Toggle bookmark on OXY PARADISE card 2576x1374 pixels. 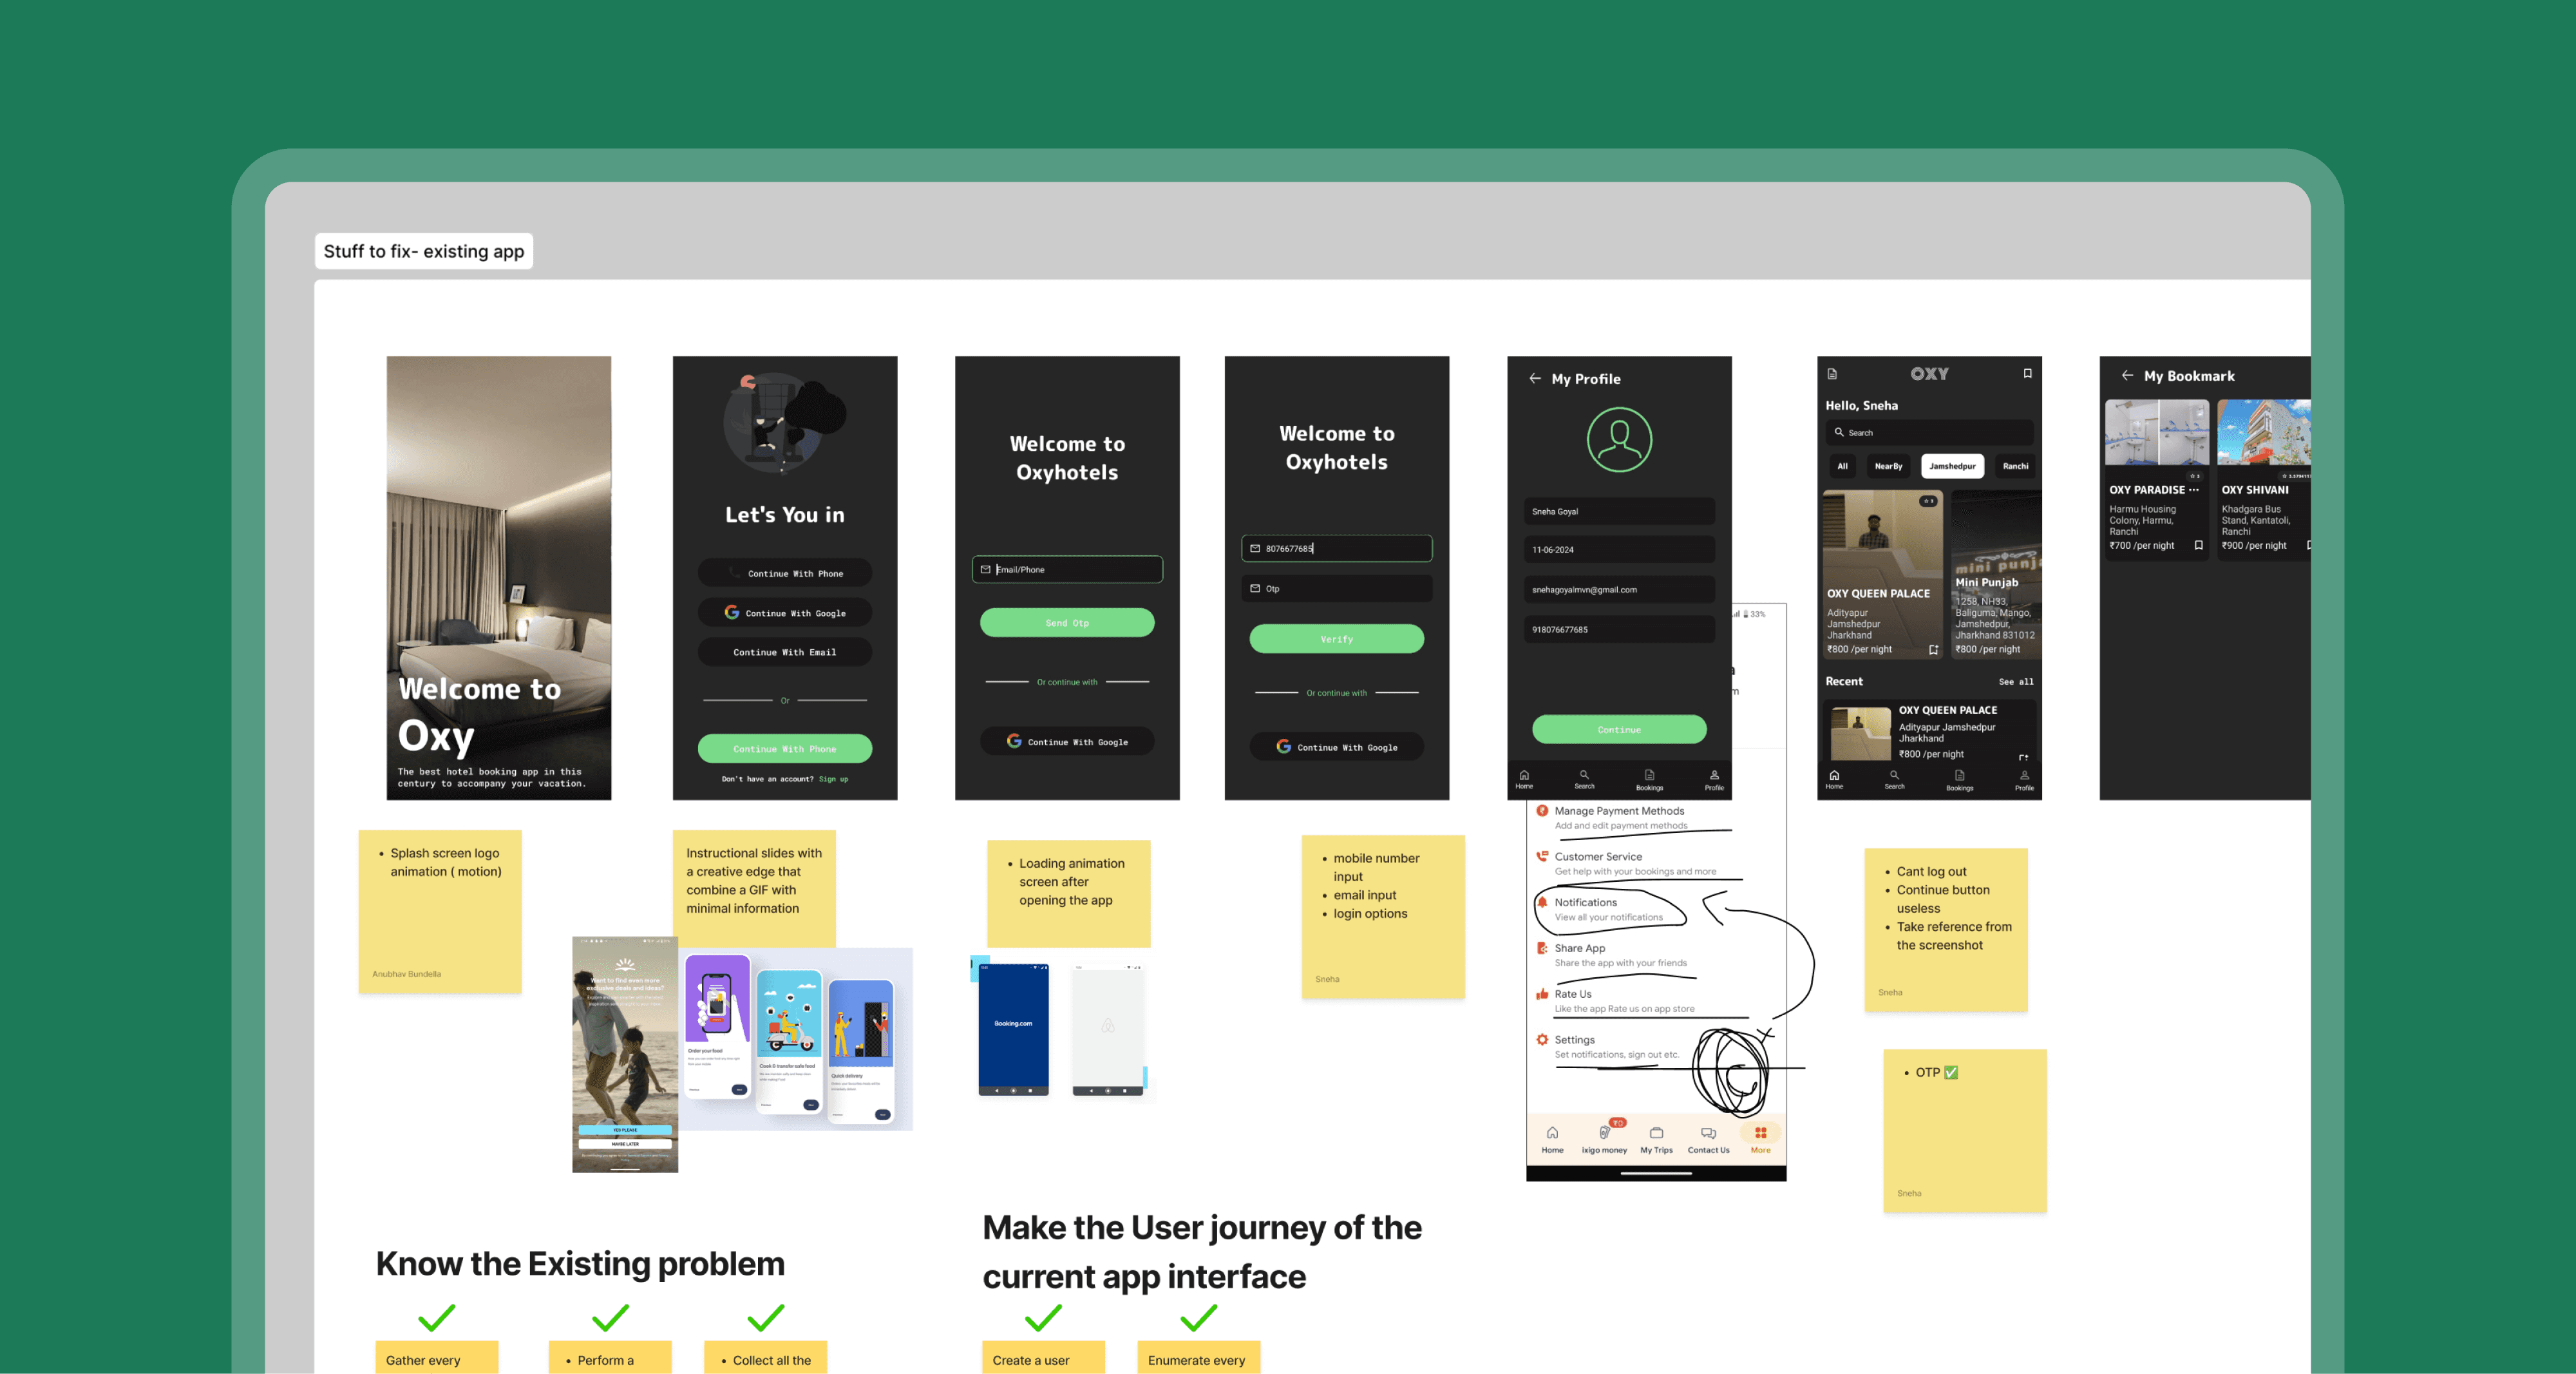[x=2198, y=545]
